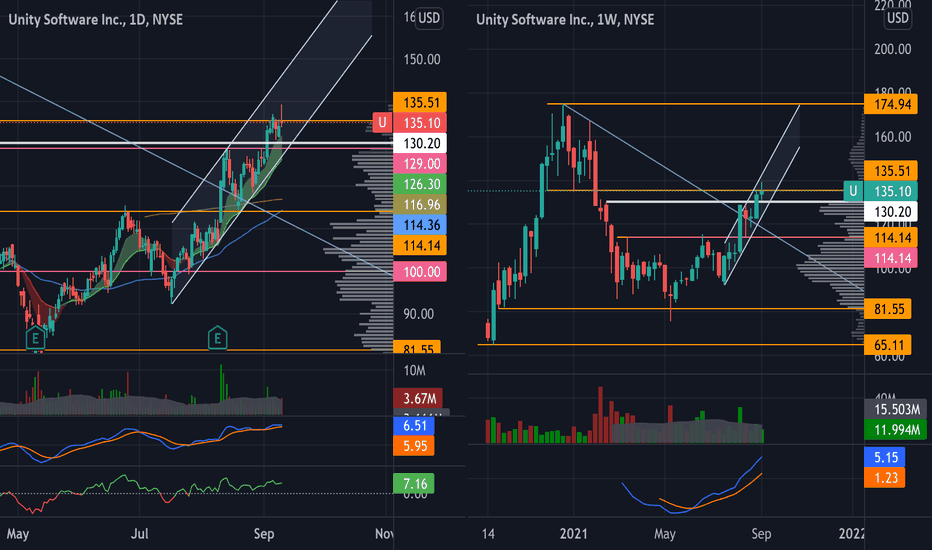Click the first earnings E marker near May
This screenshot has width=932, height=550.
(x=35, y=338)
